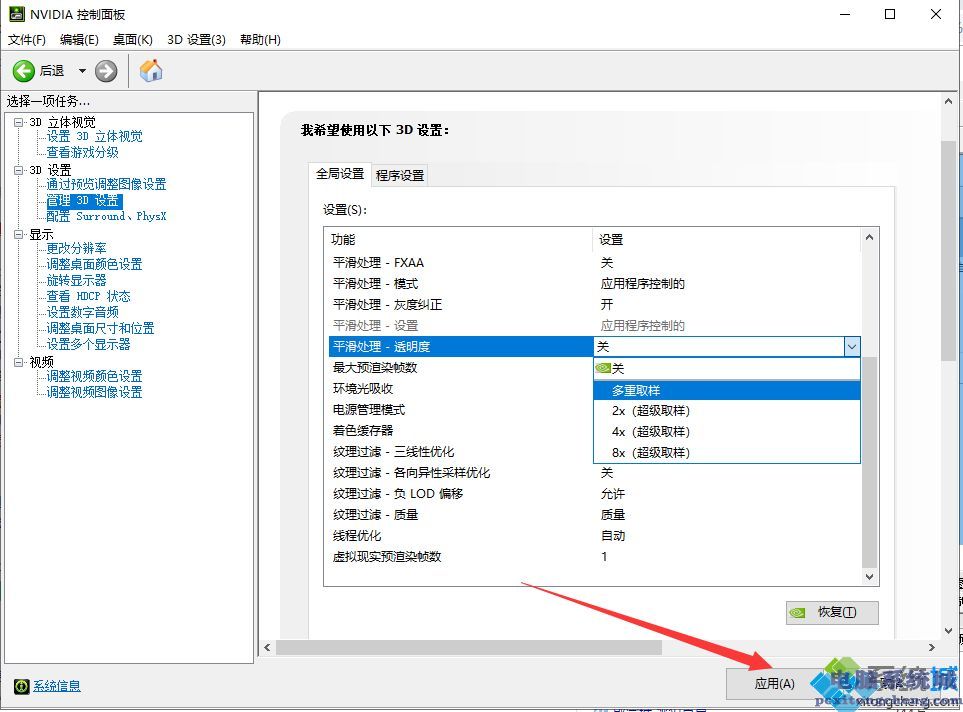Select 调整视频图像设置 task
This screenshot has height=712, width=963.
coord(95,392)
